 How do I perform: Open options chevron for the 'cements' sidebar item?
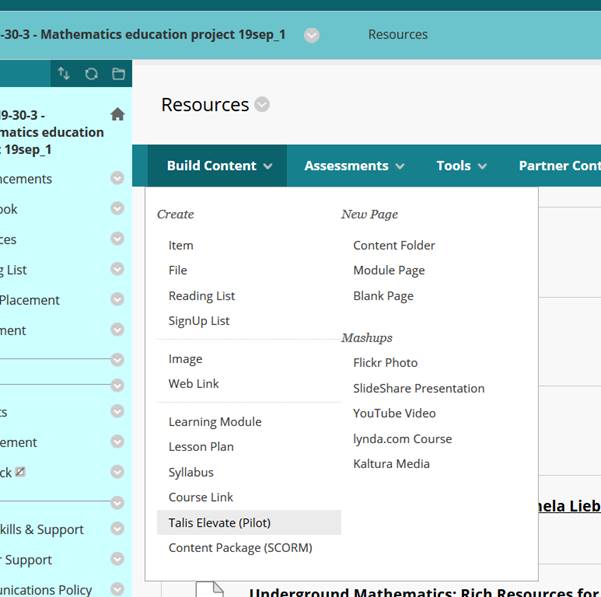click(x=117, y=178)
